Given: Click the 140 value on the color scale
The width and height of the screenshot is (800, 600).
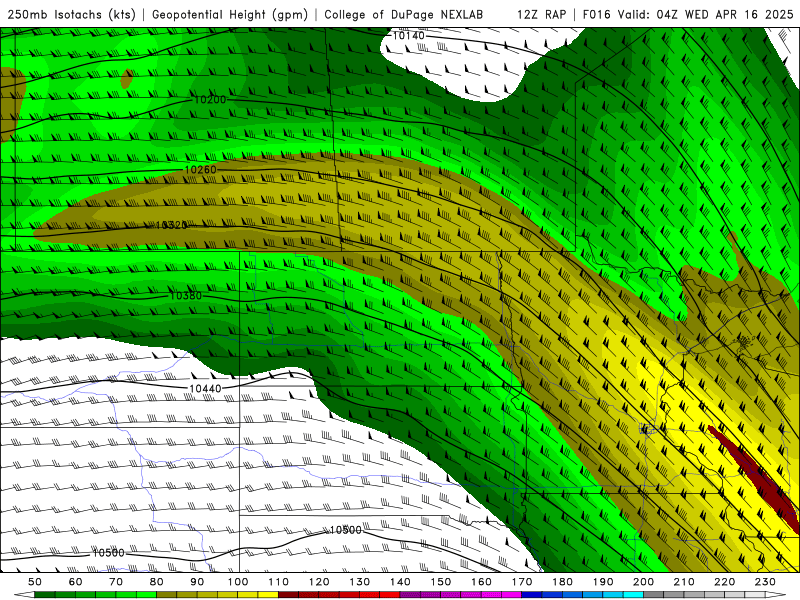Looking at the screenshot, I should tap(400, 582).
